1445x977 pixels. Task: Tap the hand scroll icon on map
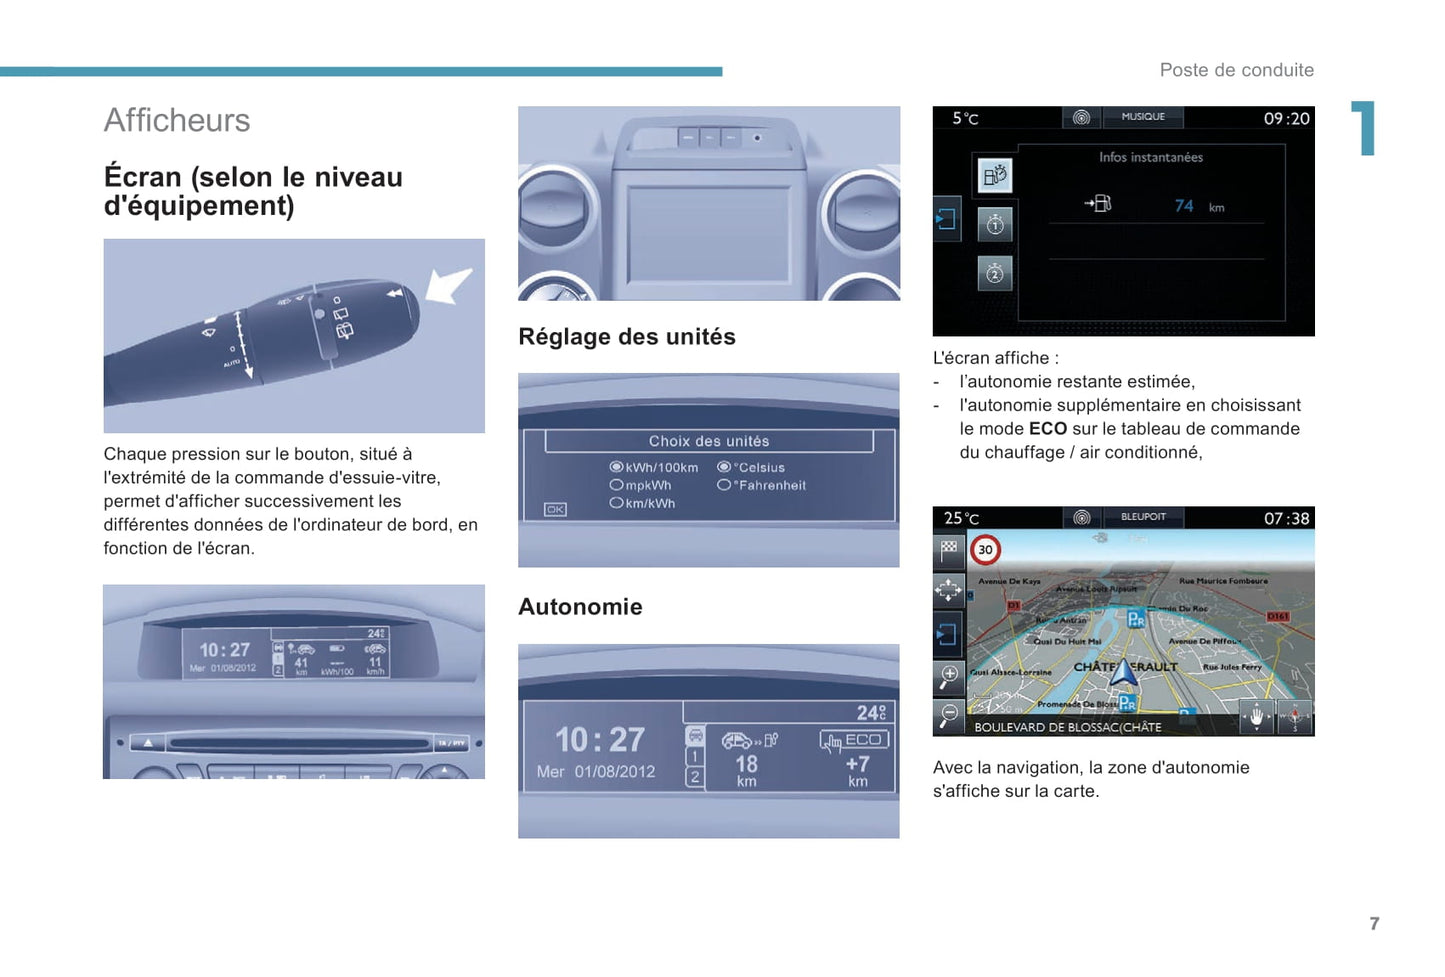tap(1256, 717)
